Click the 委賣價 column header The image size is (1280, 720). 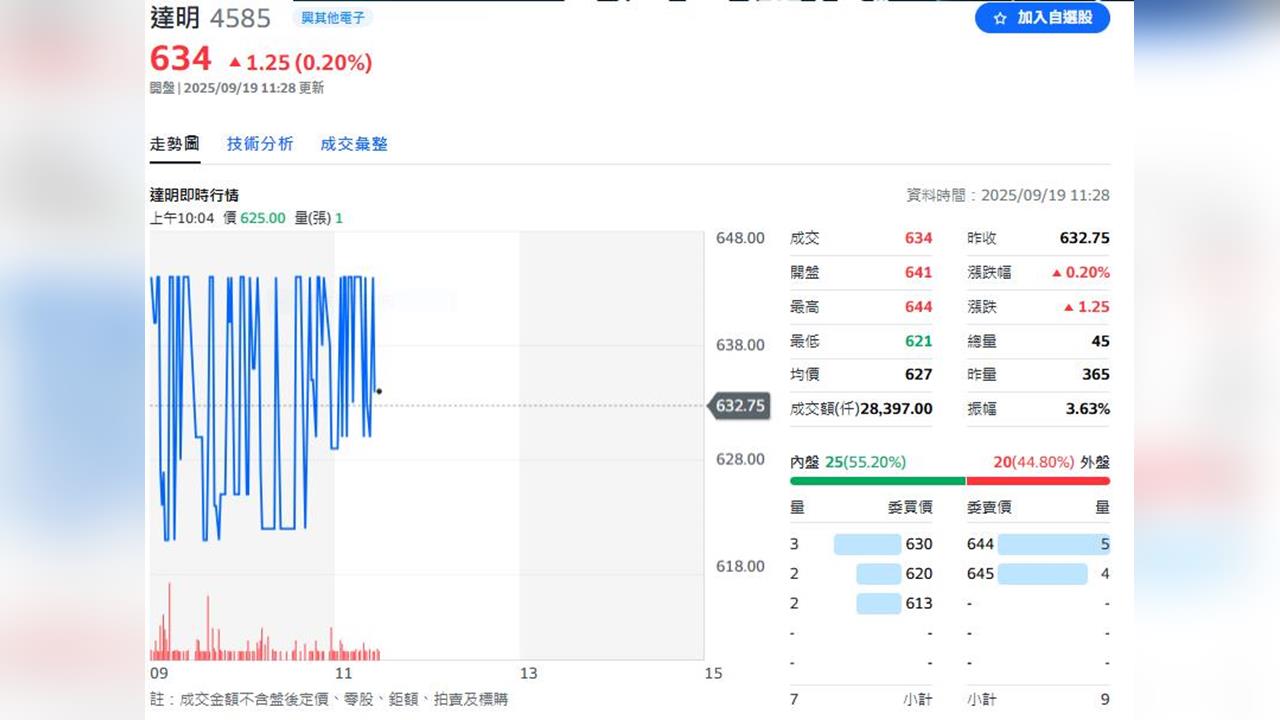989,507
